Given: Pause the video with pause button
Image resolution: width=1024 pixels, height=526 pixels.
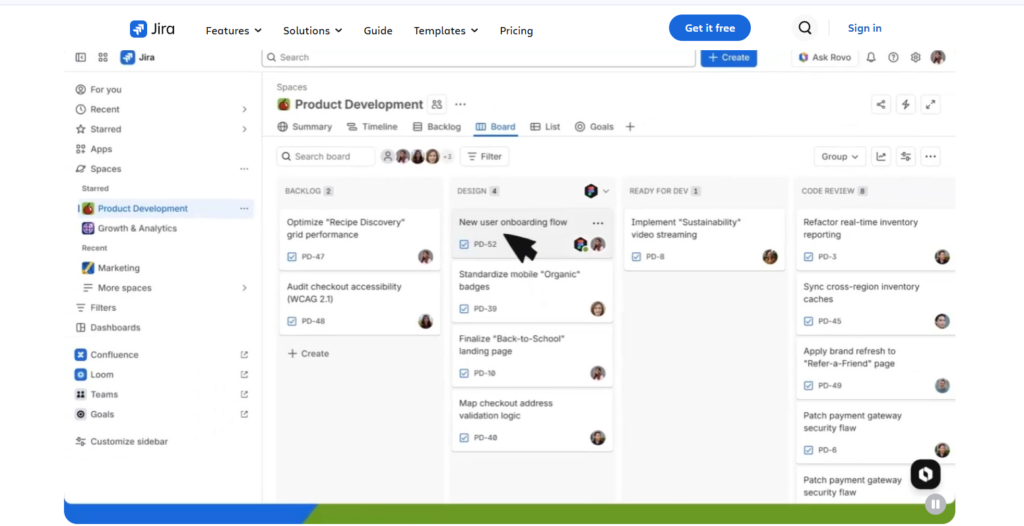Looking at the screenshot, I should [935, 504].
